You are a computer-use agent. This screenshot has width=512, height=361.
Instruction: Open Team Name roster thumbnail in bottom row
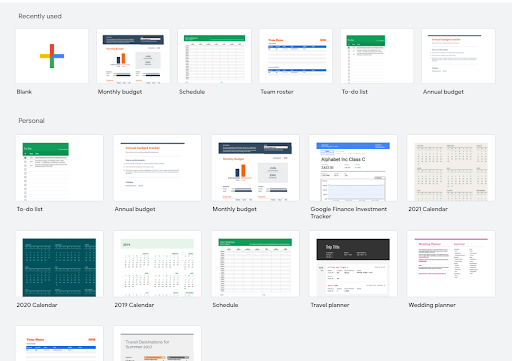[x=59, y=344]
